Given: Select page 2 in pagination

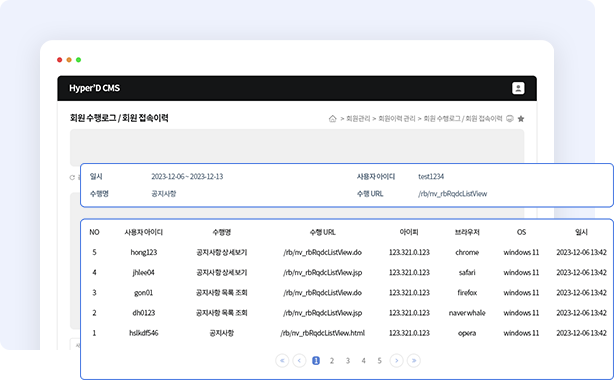Looking at the screenshot, I should pyautogui.click(x=332, y=361).
